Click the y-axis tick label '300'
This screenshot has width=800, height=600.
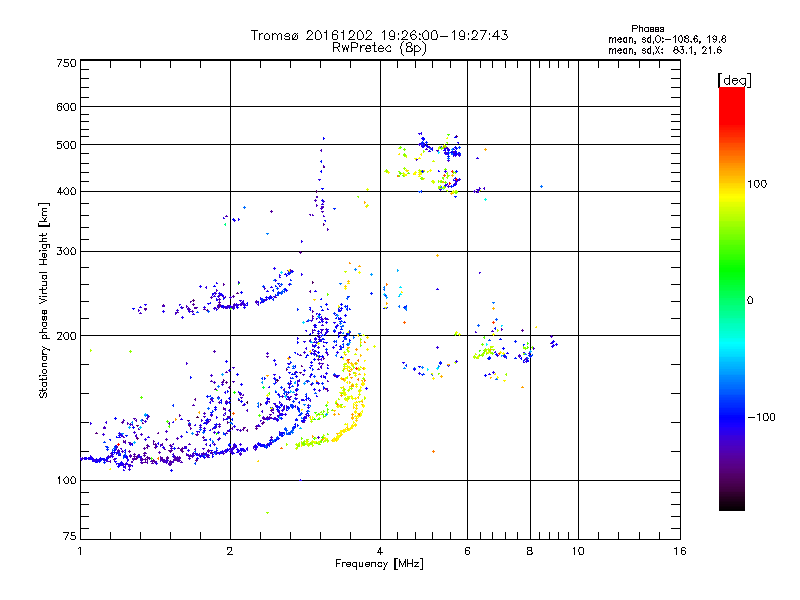(x=66, y=252)
